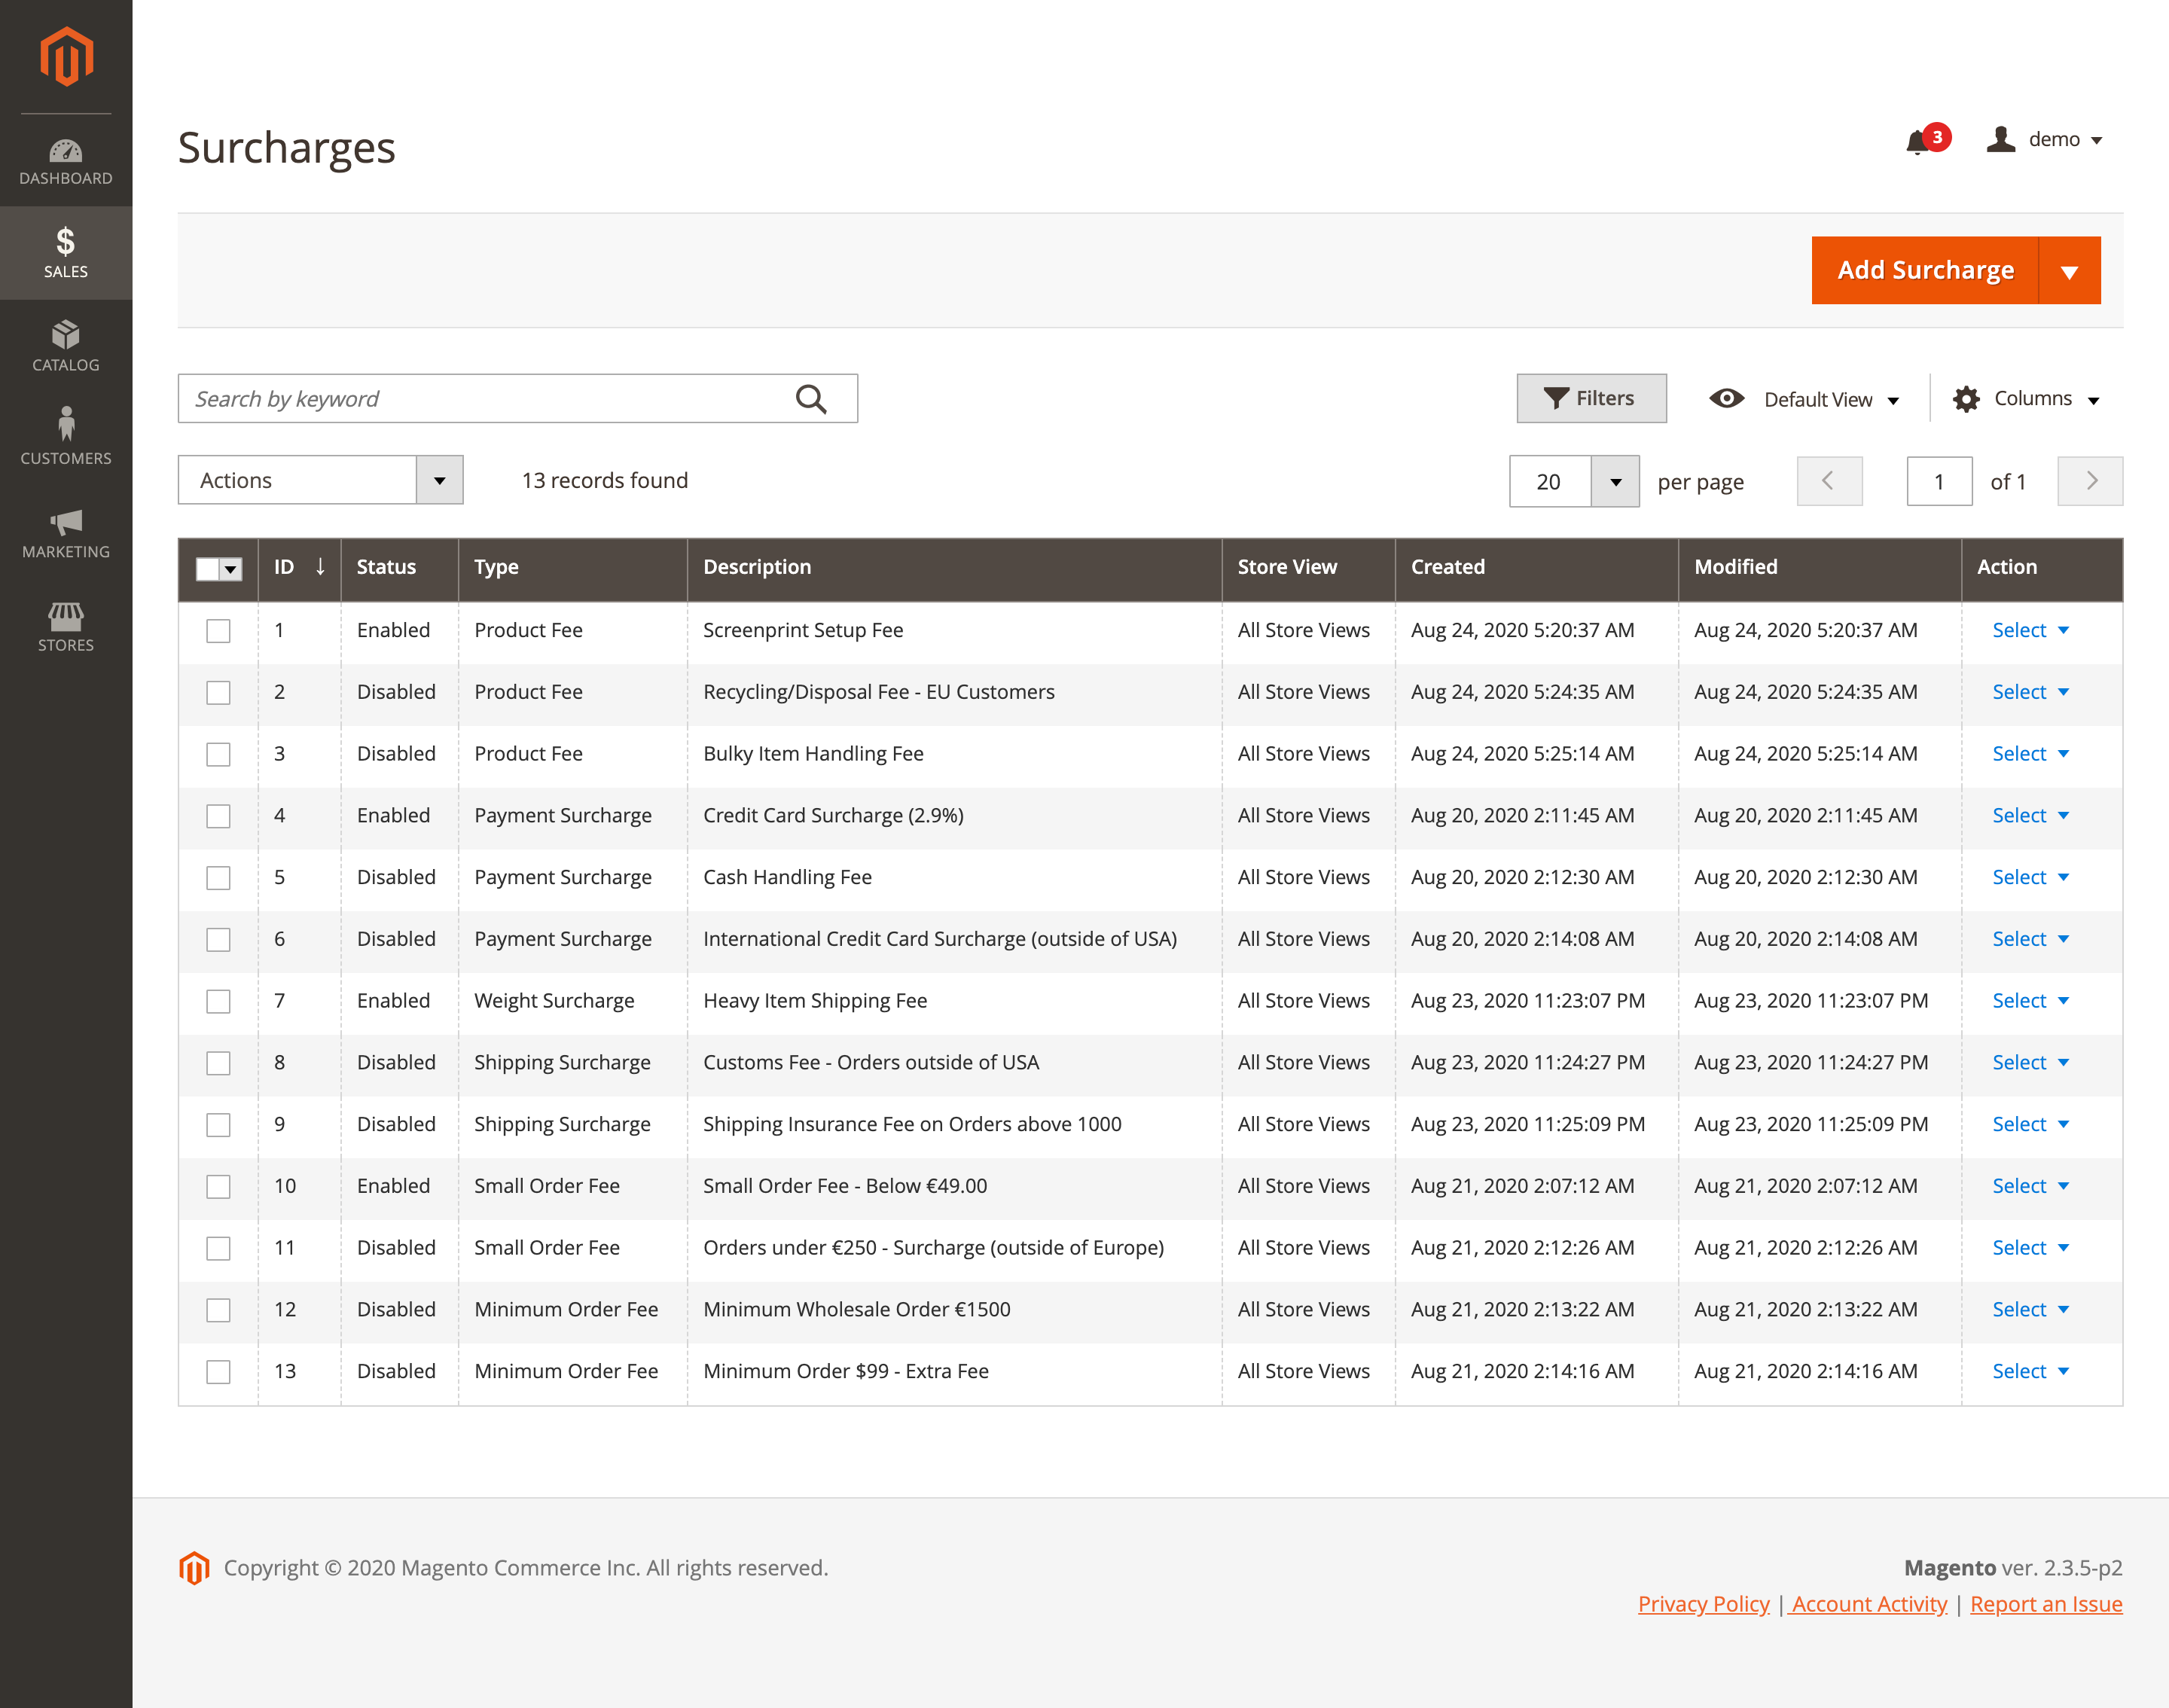Check the Customs Fee row
2169x1708 pixels.
coord(218,1063)
